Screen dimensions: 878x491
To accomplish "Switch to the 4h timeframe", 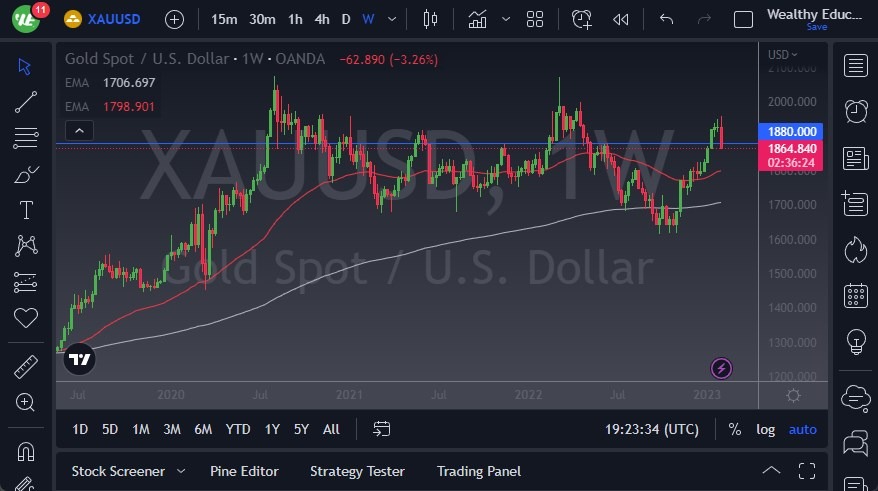I will [321, 19].
